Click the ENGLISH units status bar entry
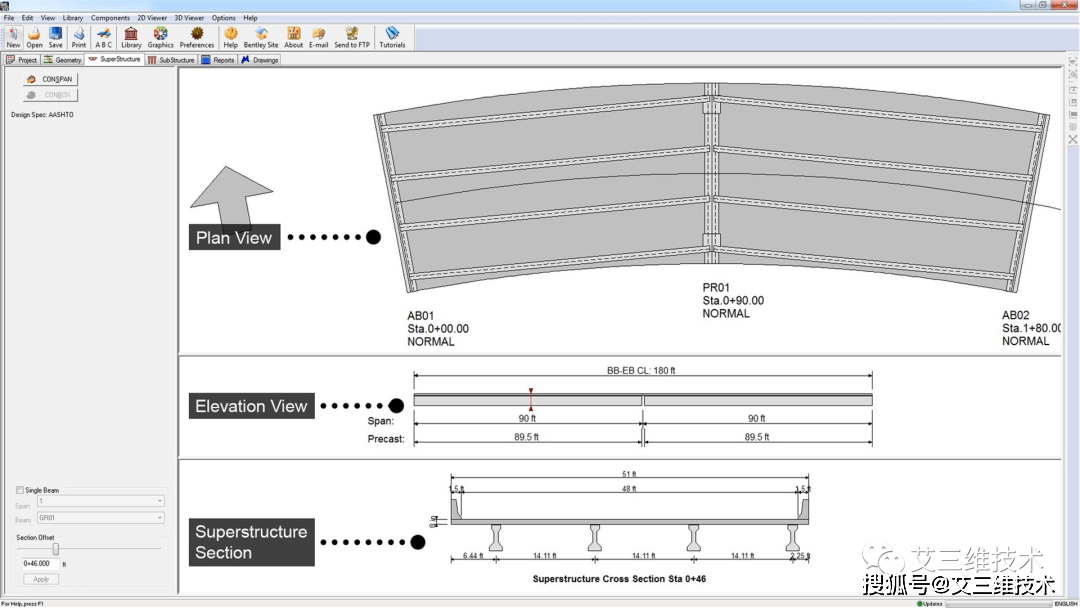This screenshot has width=1080, height=608. pos(1066,604)
